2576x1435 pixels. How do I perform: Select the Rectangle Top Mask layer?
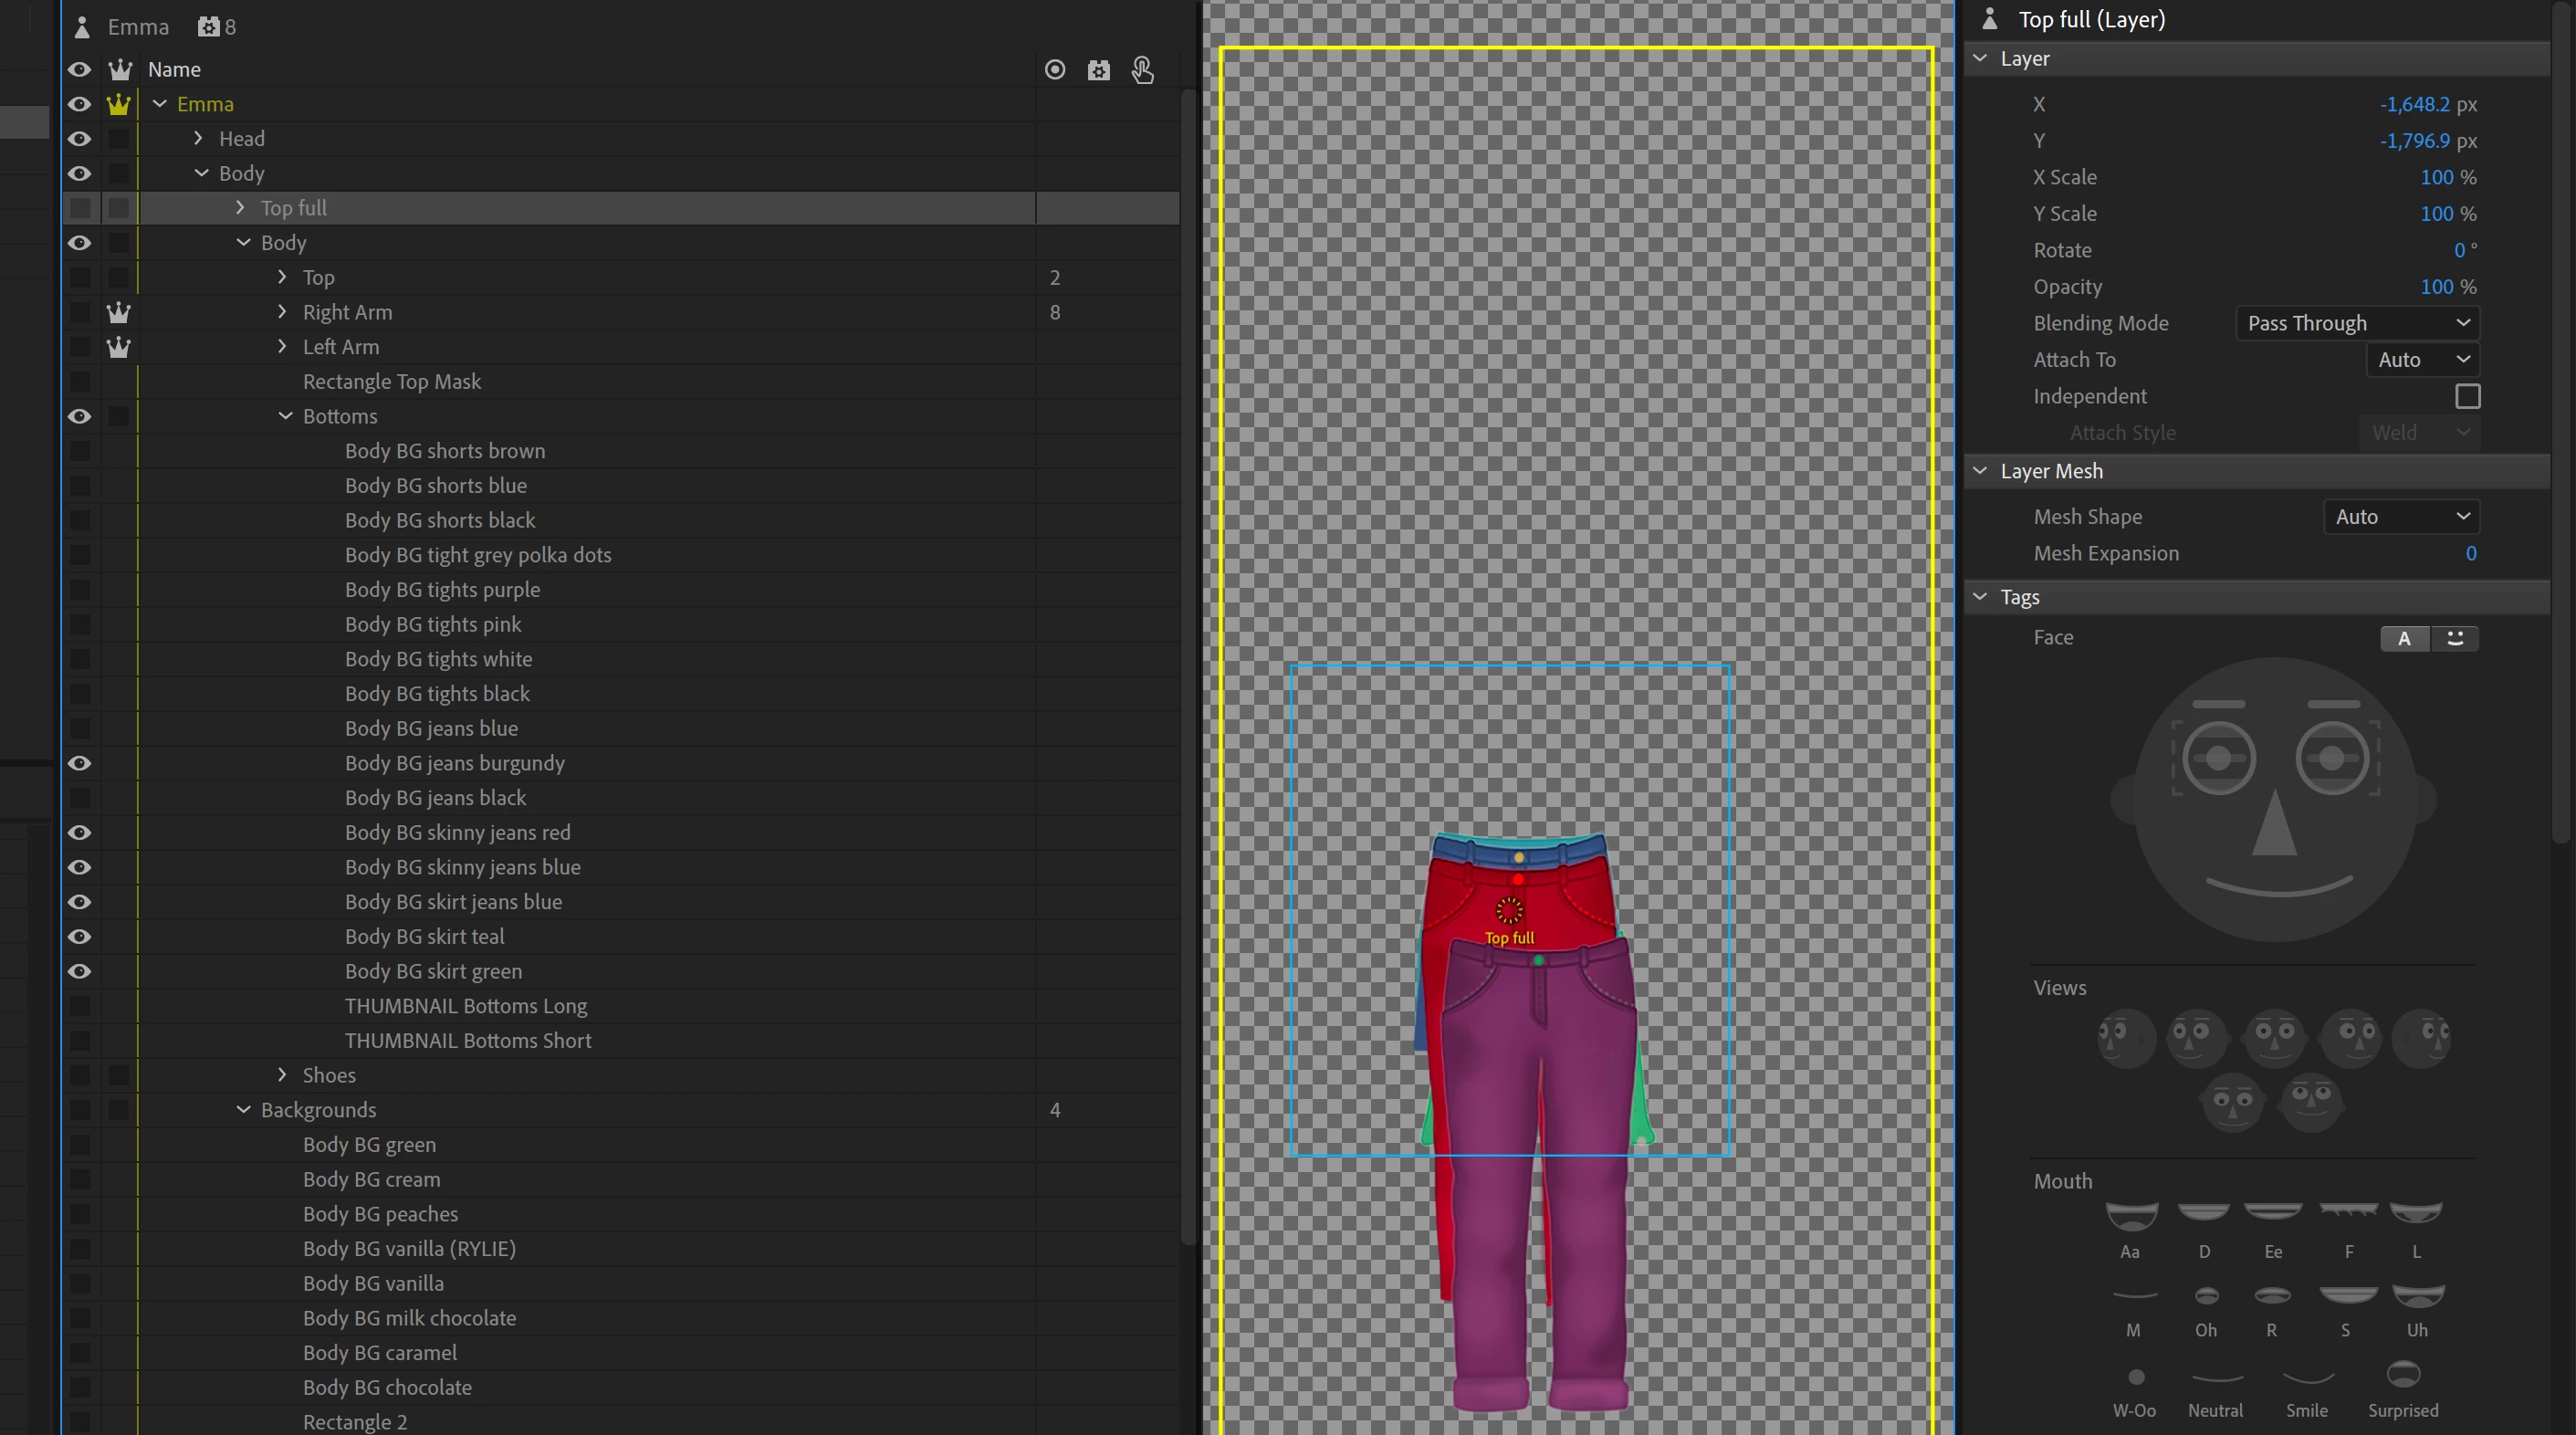(x=392, y=382)
